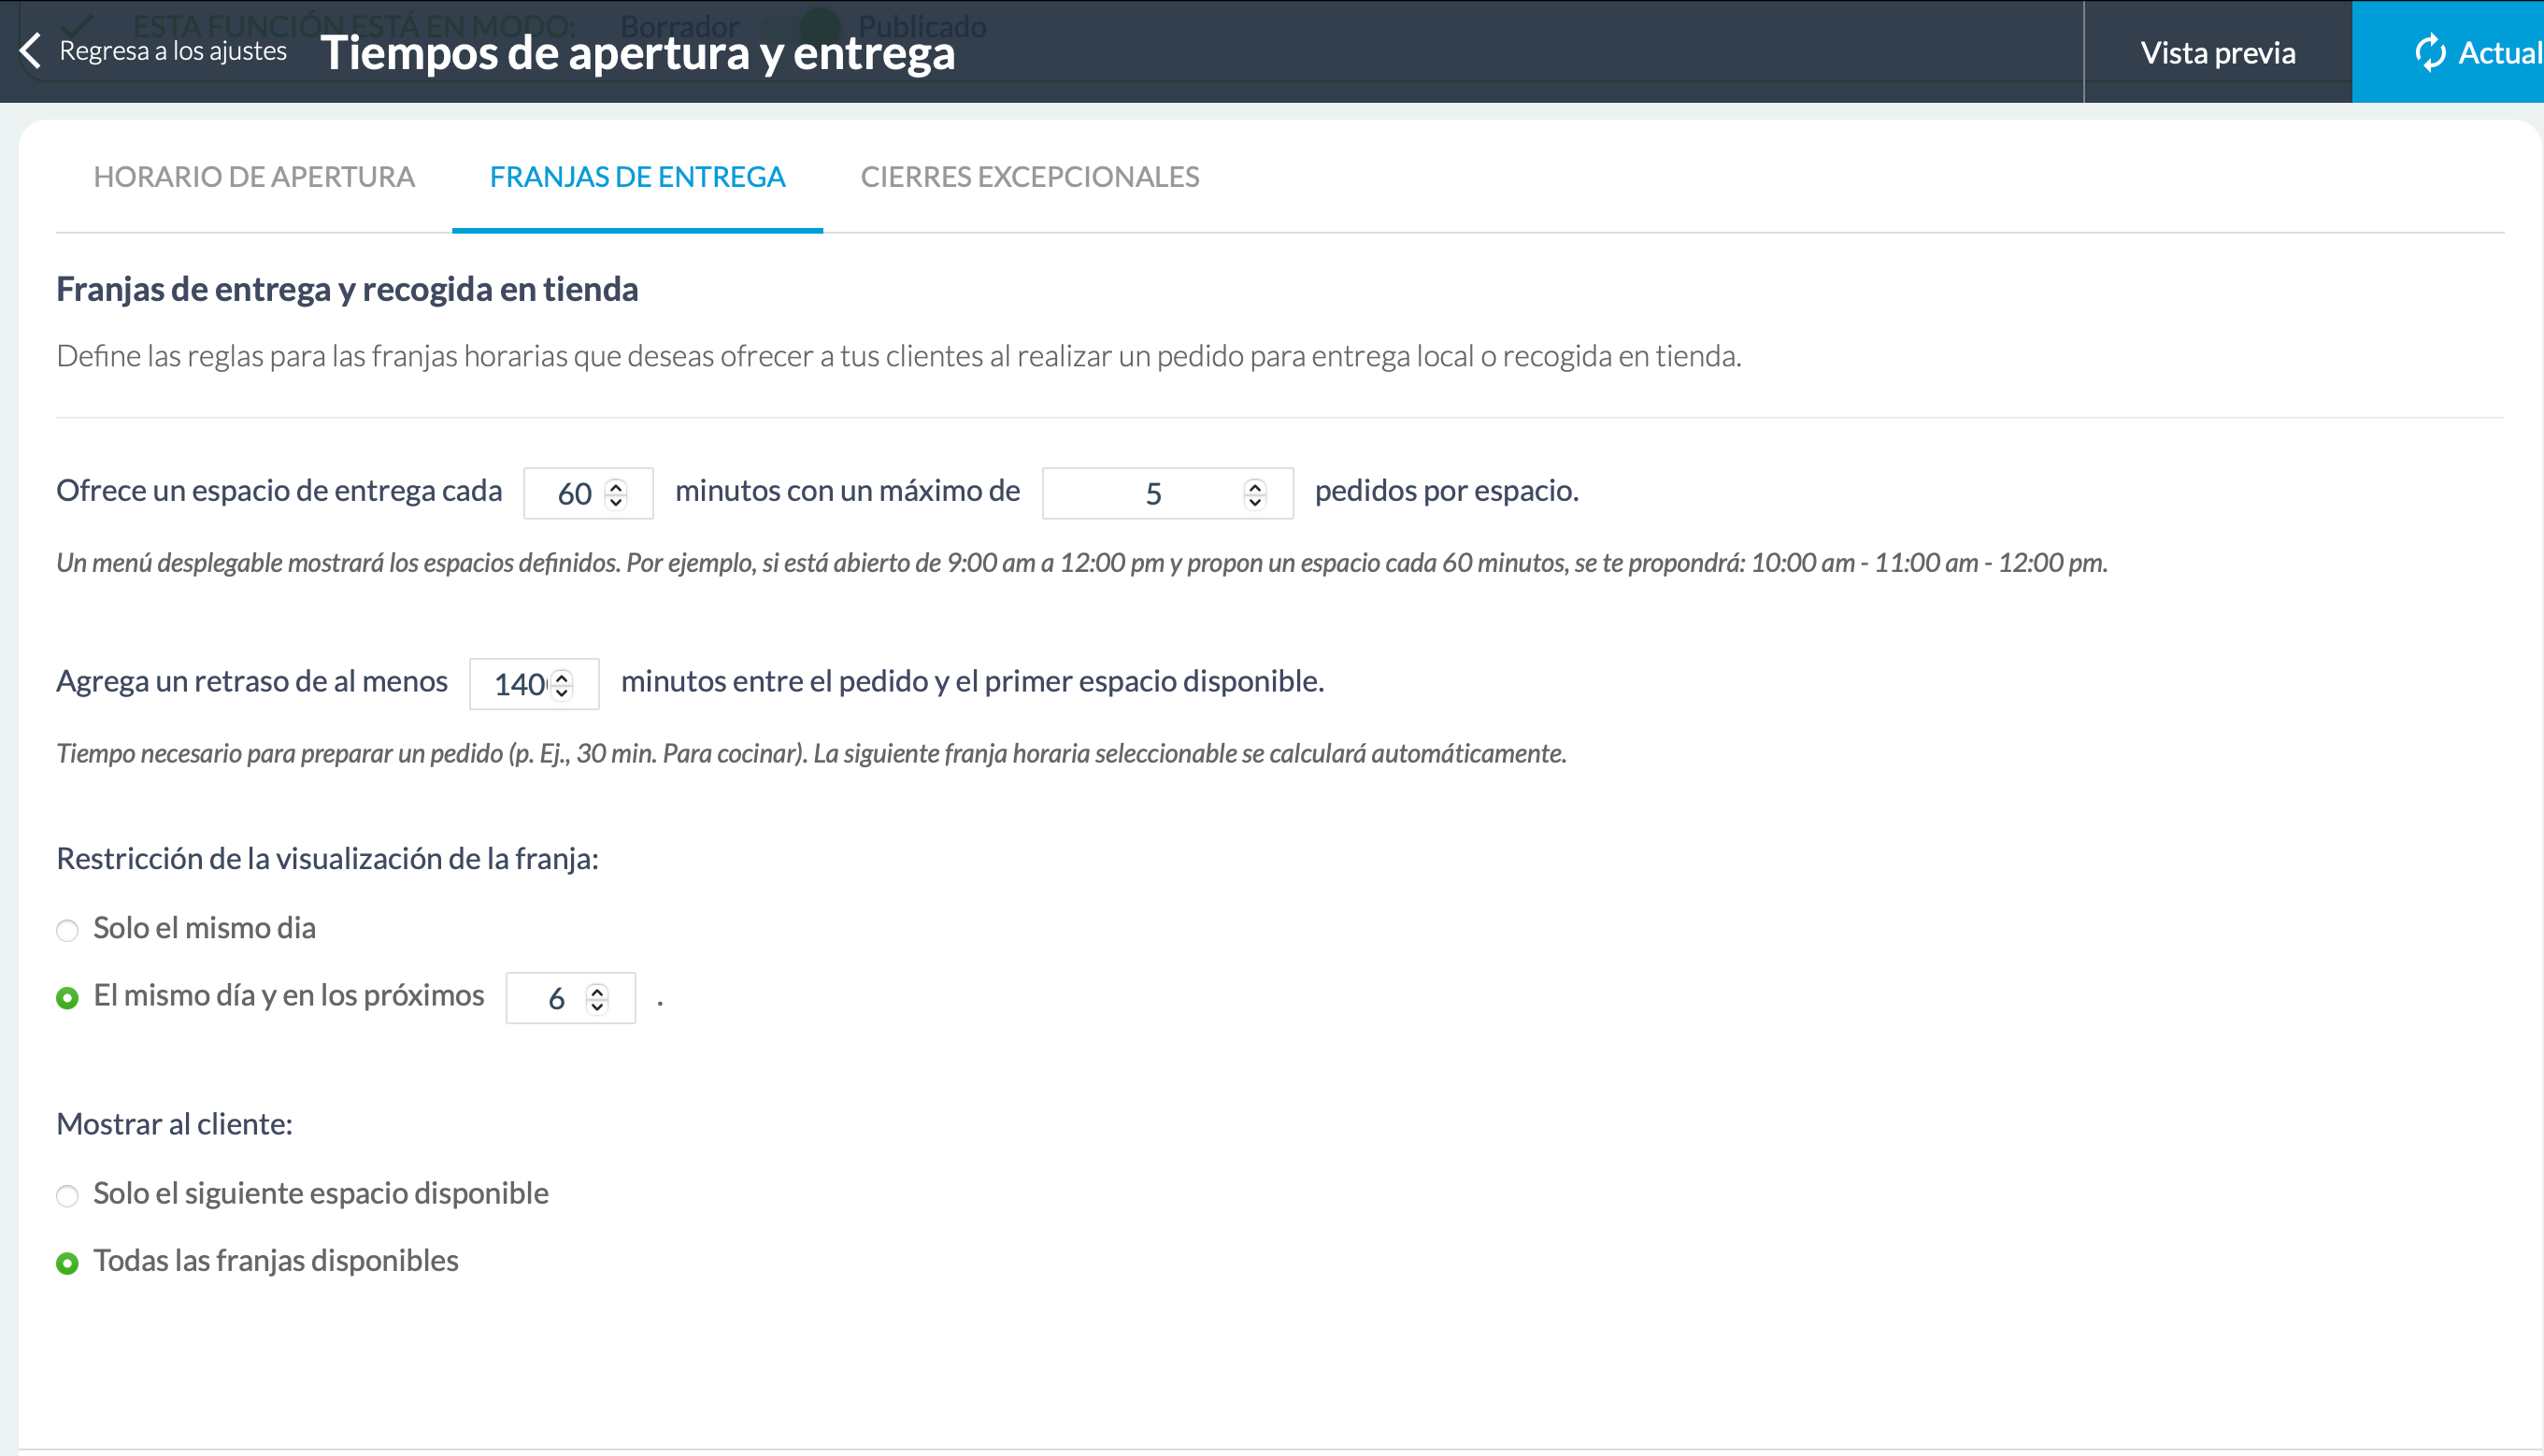Open Vista previa

click(x=2218, y=52)
